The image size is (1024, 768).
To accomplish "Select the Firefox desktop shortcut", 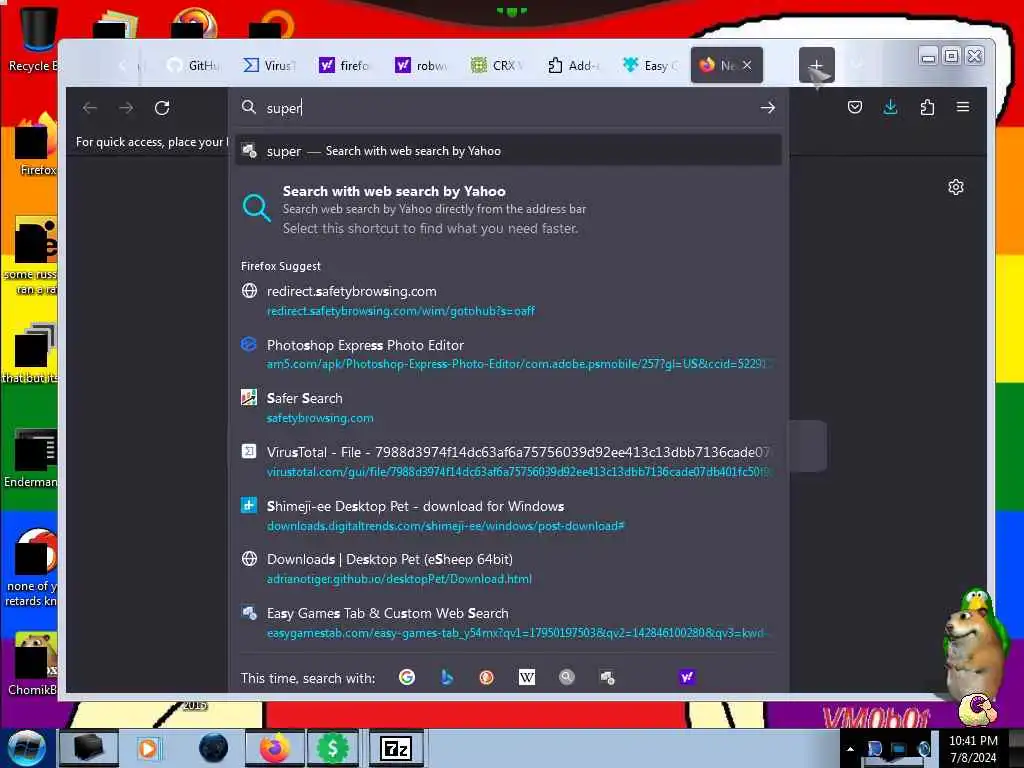I will (x=34, y=145).
